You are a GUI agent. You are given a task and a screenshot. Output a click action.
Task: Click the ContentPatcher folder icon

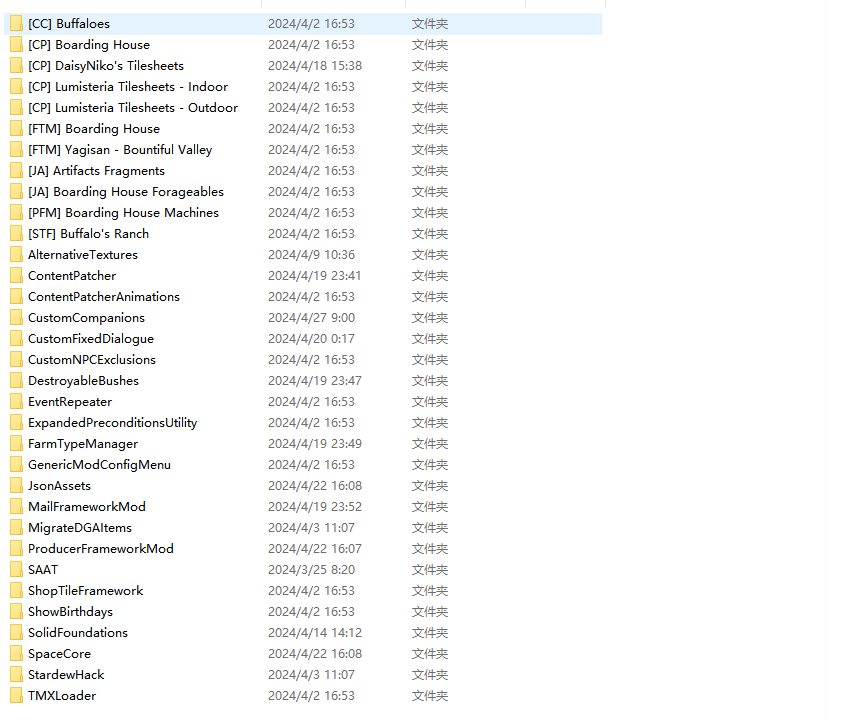(17, 276)
